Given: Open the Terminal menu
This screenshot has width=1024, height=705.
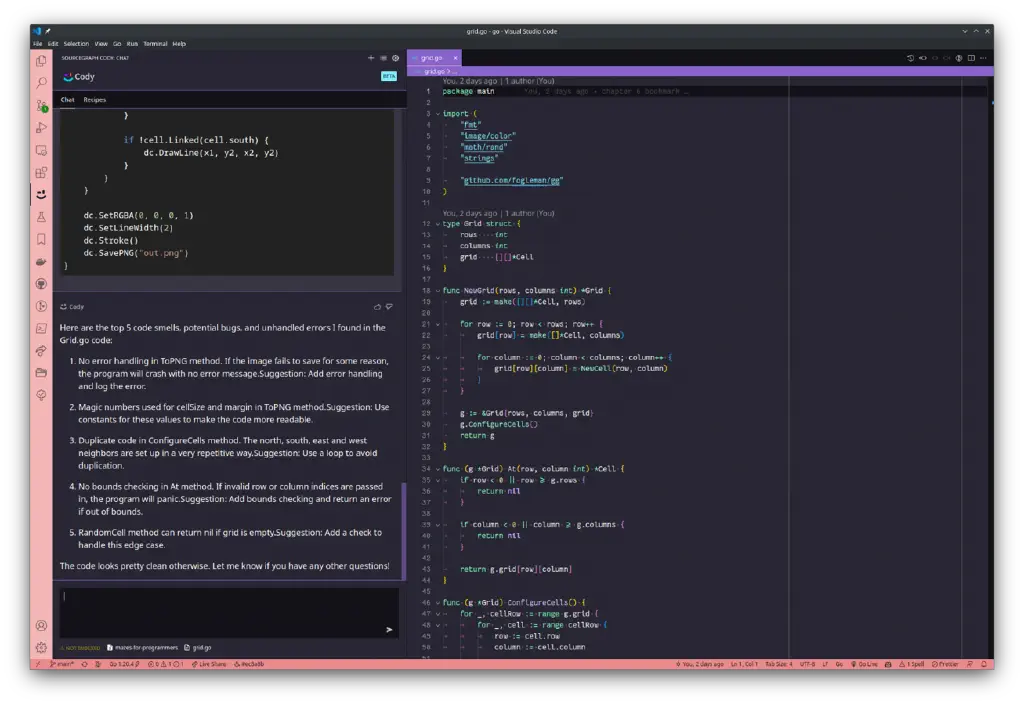Looking at the screenshot, I should point(155,44).
